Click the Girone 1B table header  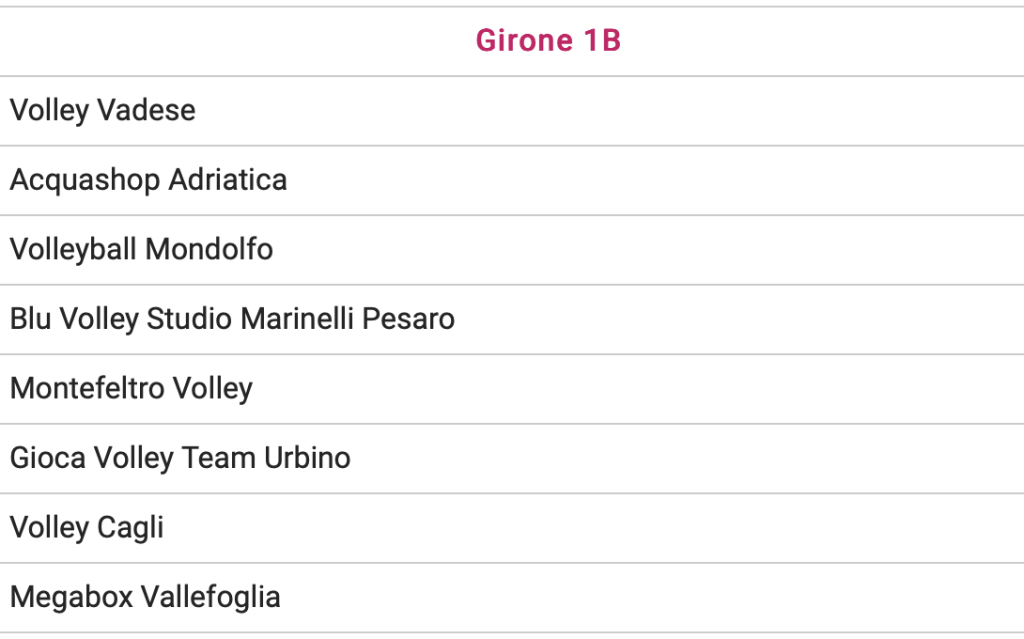click(x=548, y=41)
